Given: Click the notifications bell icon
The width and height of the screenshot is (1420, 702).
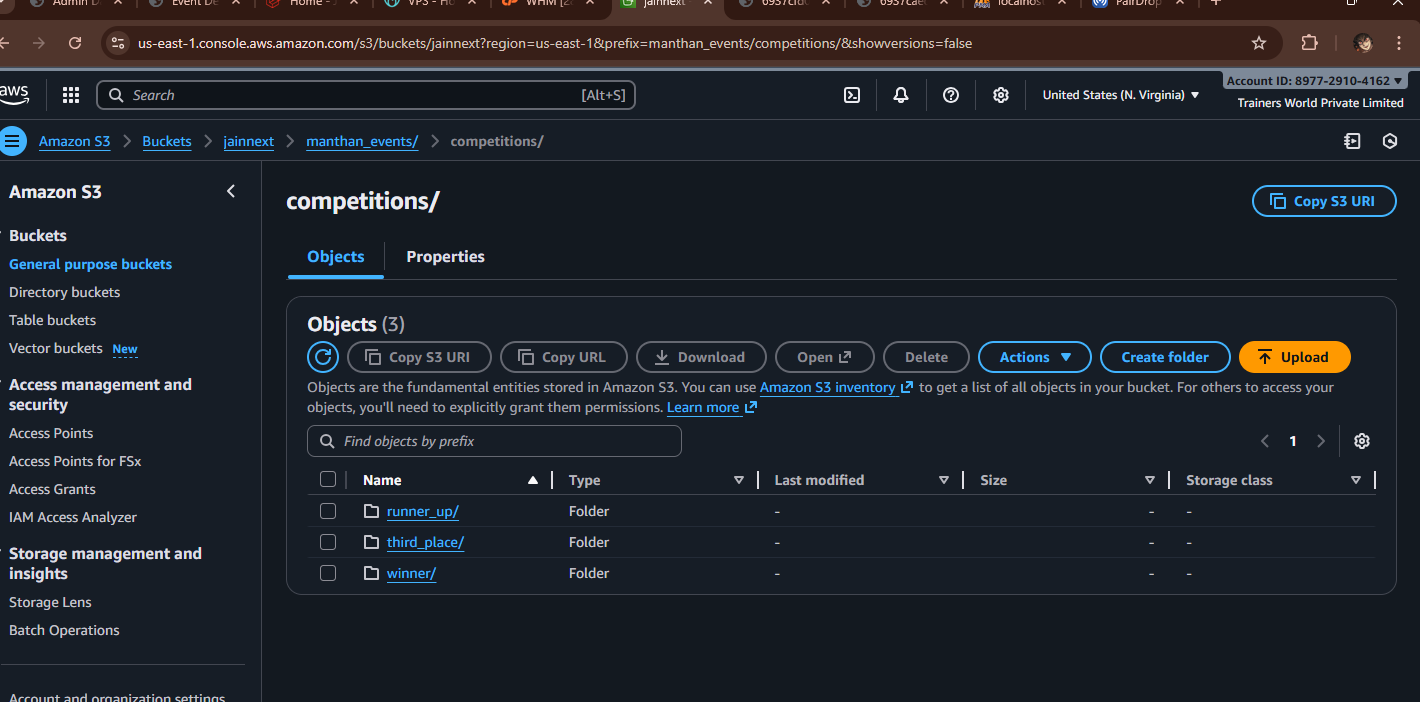Looking at the screenshot, I should (x=901, y=95).
